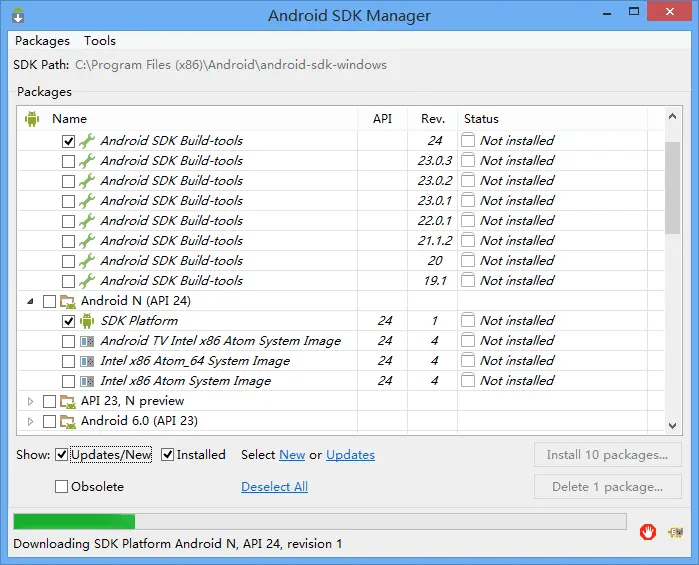Click wrench icon of Build-tools rev 24

[87, 141]
